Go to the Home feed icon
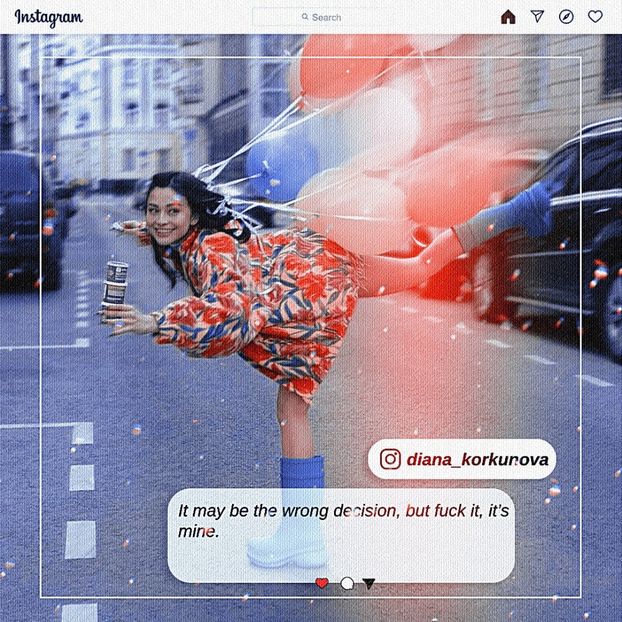Screen dimensions: 622x622 coord(508,17)
